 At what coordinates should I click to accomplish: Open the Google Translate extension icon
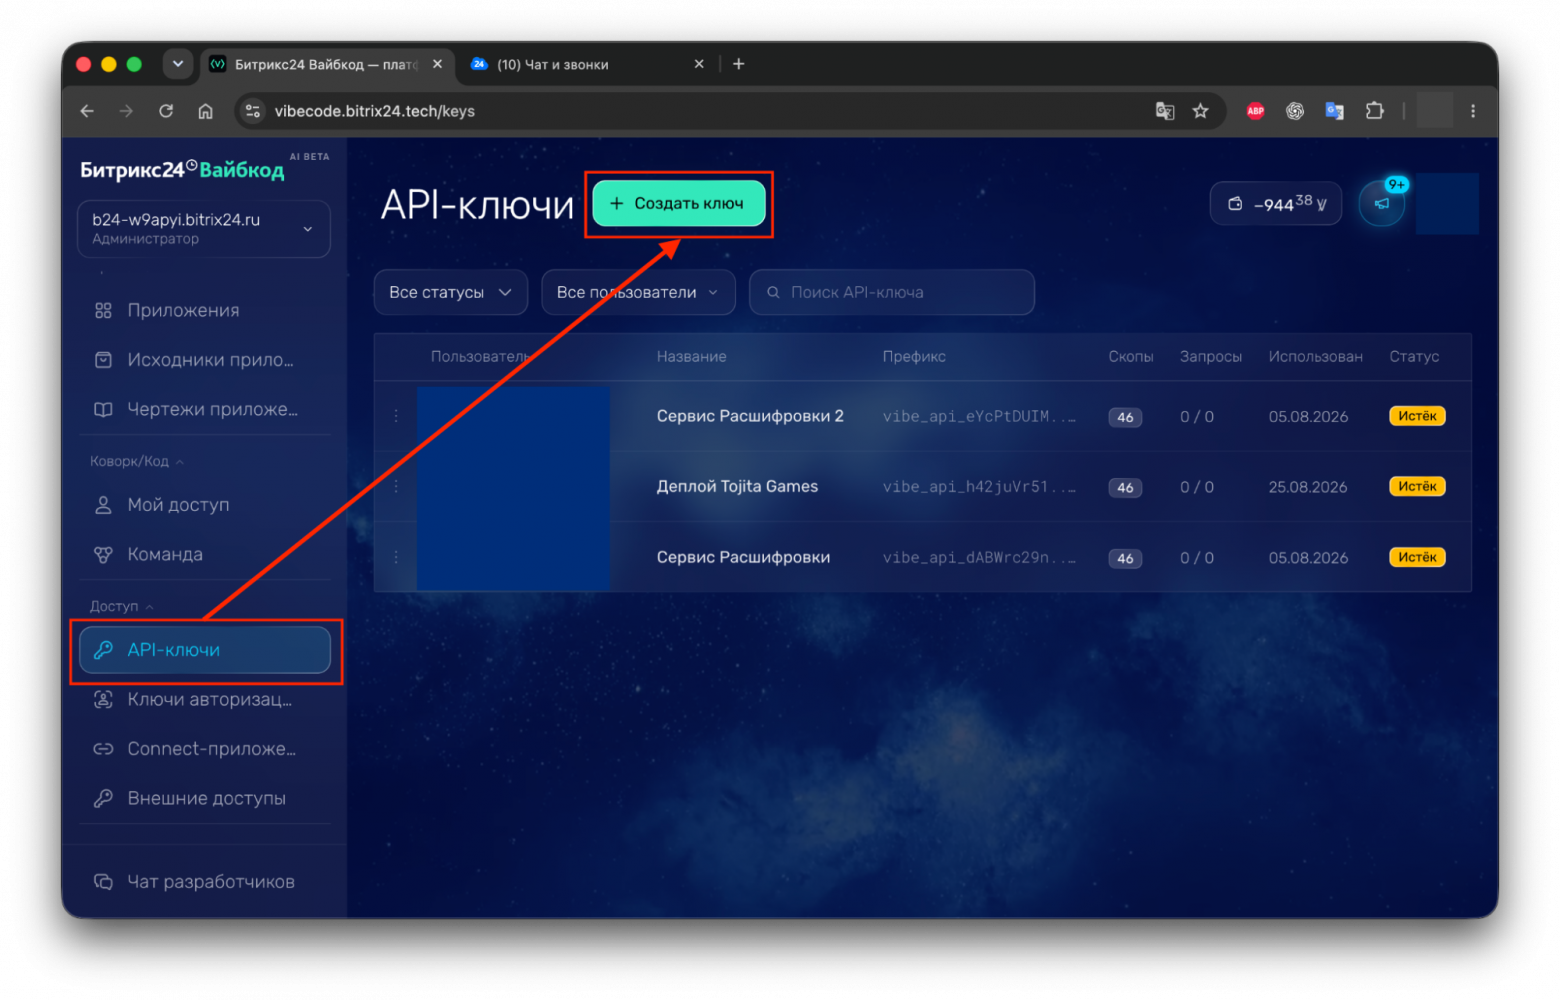coord(1334,111)
